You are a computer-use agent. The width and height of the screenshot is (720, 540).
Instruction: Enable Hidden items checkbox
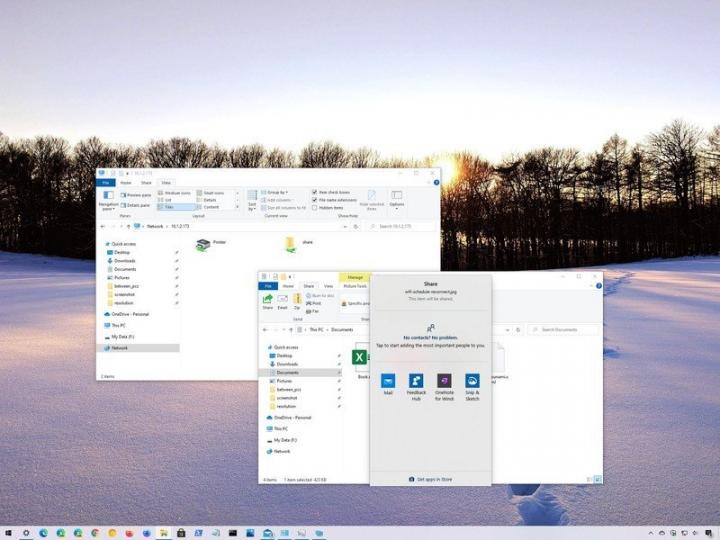tap(314, 208)
